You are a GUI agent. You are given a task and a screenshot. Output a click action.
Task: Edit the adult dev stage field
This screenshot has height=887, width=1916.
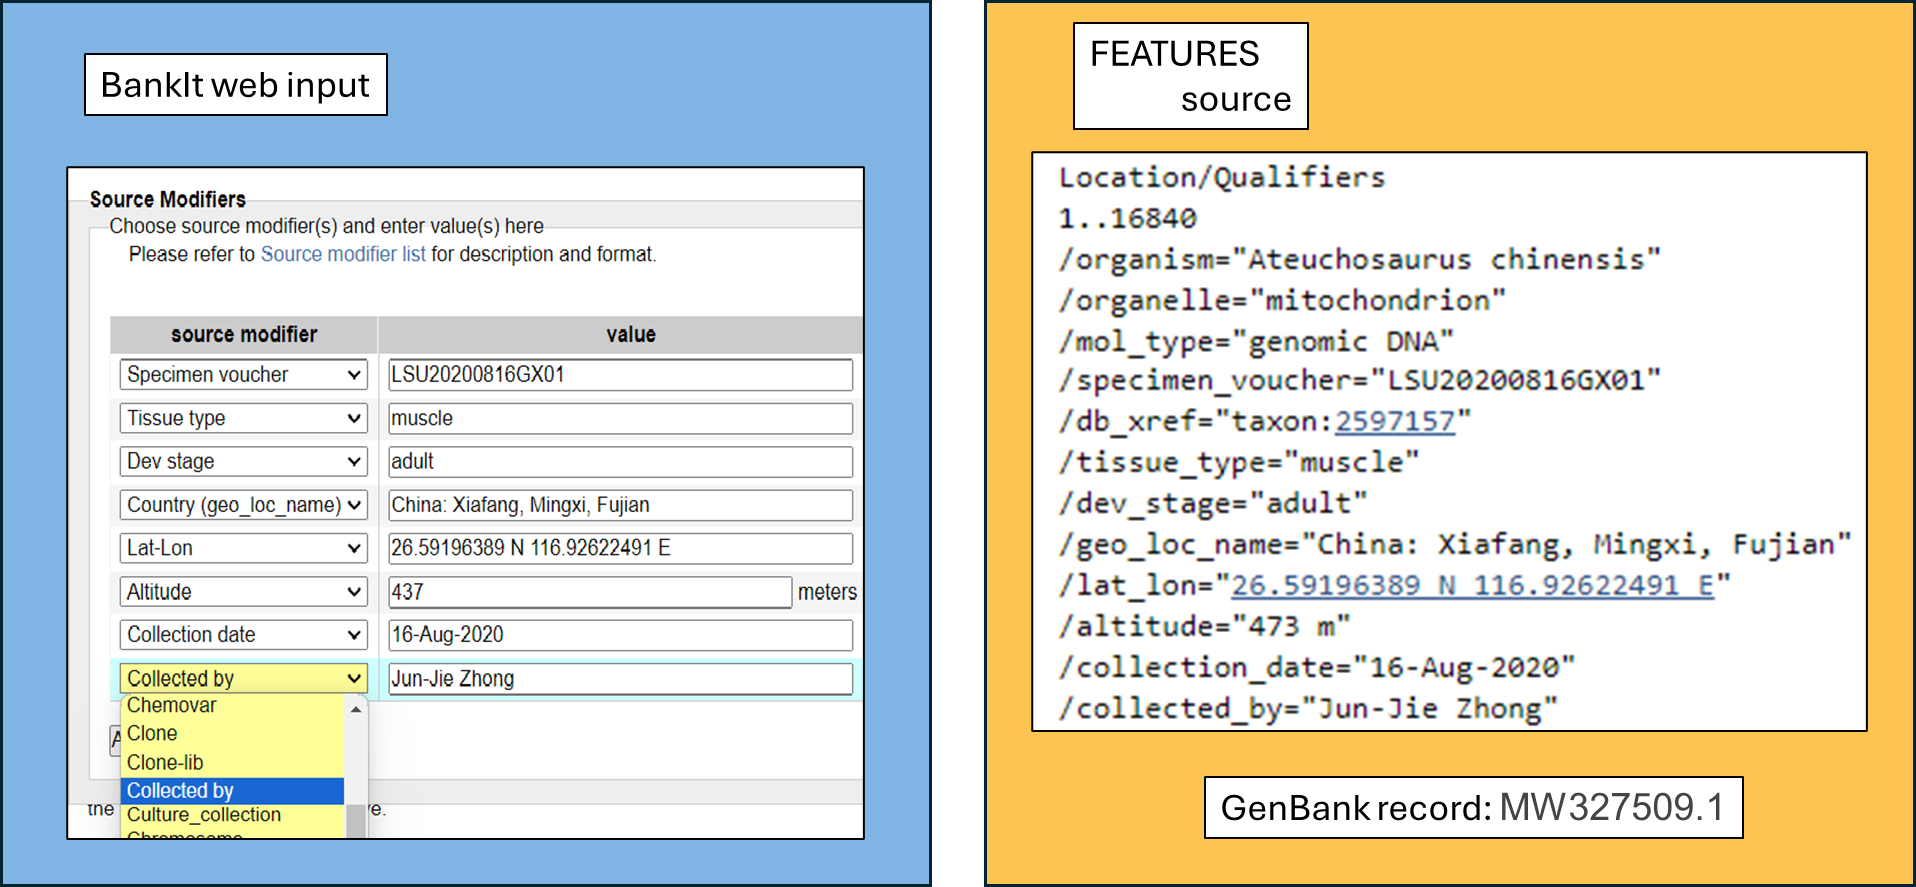pos(620,461)
